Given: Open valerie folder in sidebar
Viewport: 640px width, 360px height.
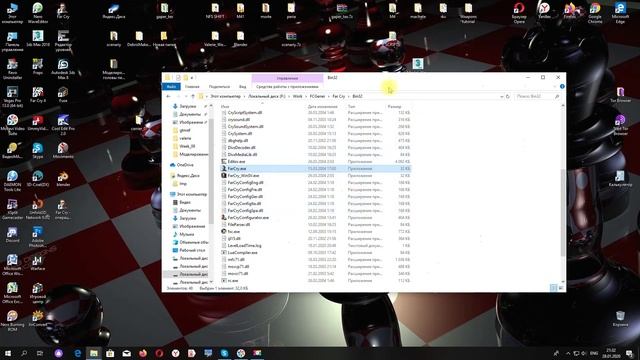Looking at the screenshot, I should pyautogui.click(x=185, y=138).
